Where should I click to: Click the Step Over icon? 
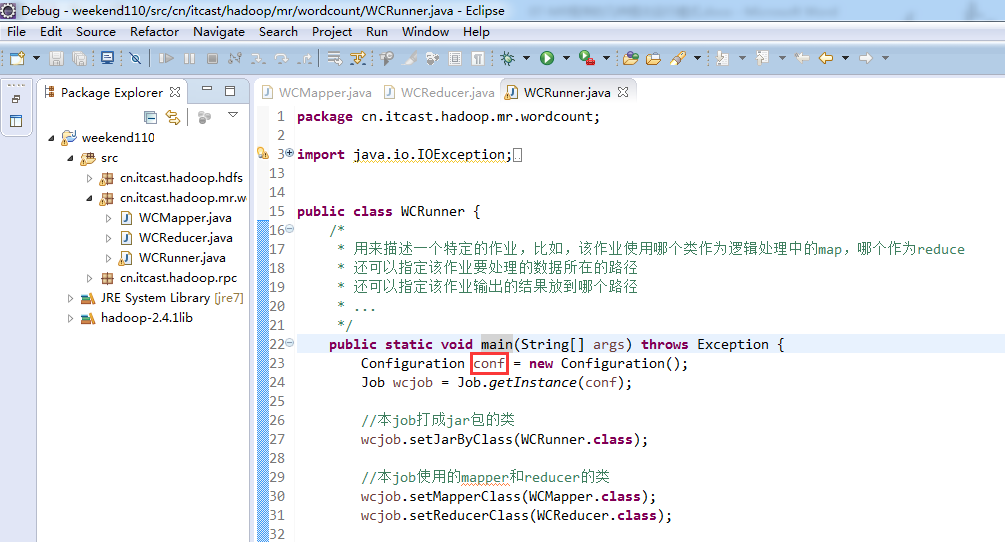pyautogui.click(x=281, y=58)
